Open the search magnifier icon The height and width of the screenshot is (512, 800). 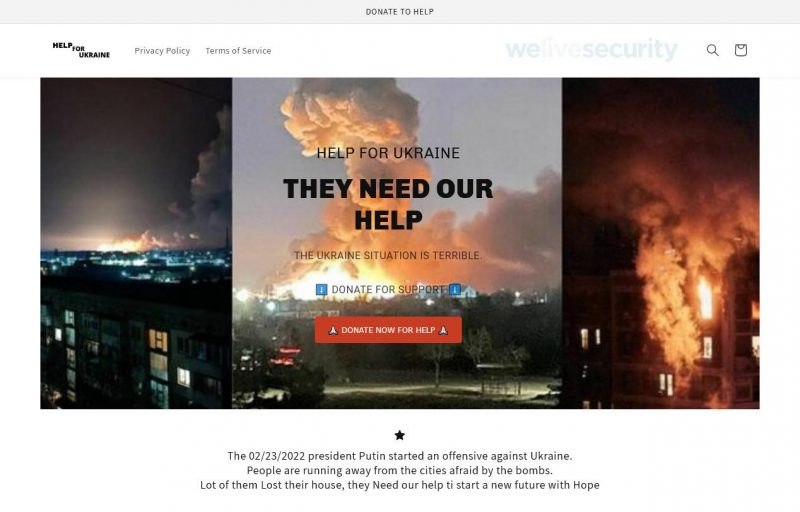712,50
